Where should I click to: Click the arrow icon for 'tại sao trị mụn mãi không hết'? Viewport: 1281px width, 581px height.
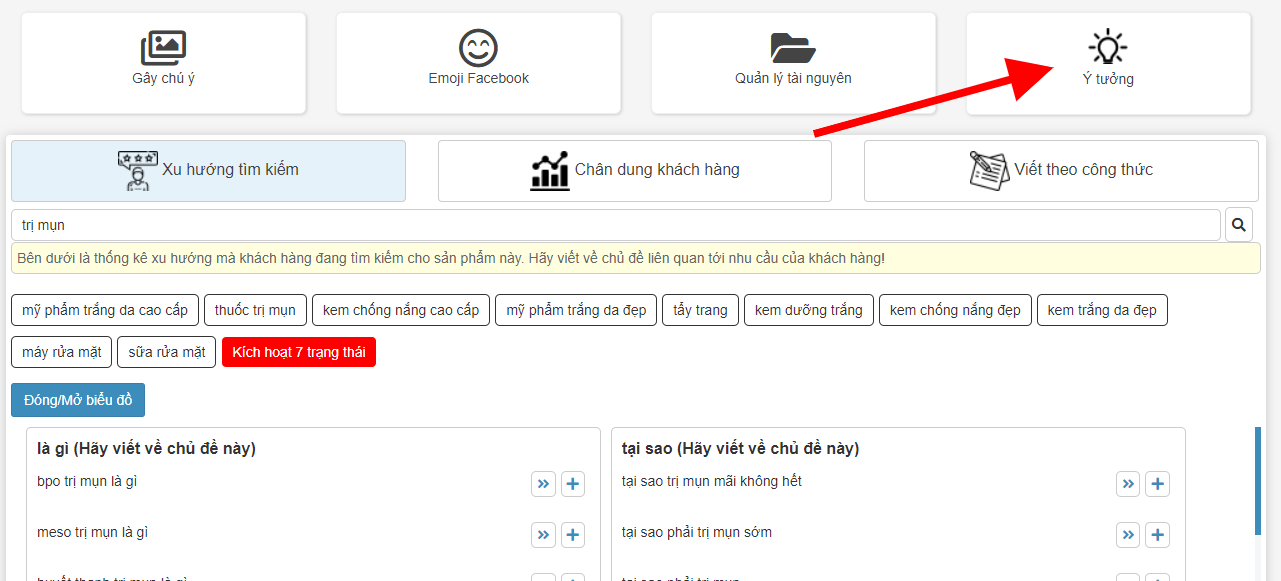(1128, 484)
